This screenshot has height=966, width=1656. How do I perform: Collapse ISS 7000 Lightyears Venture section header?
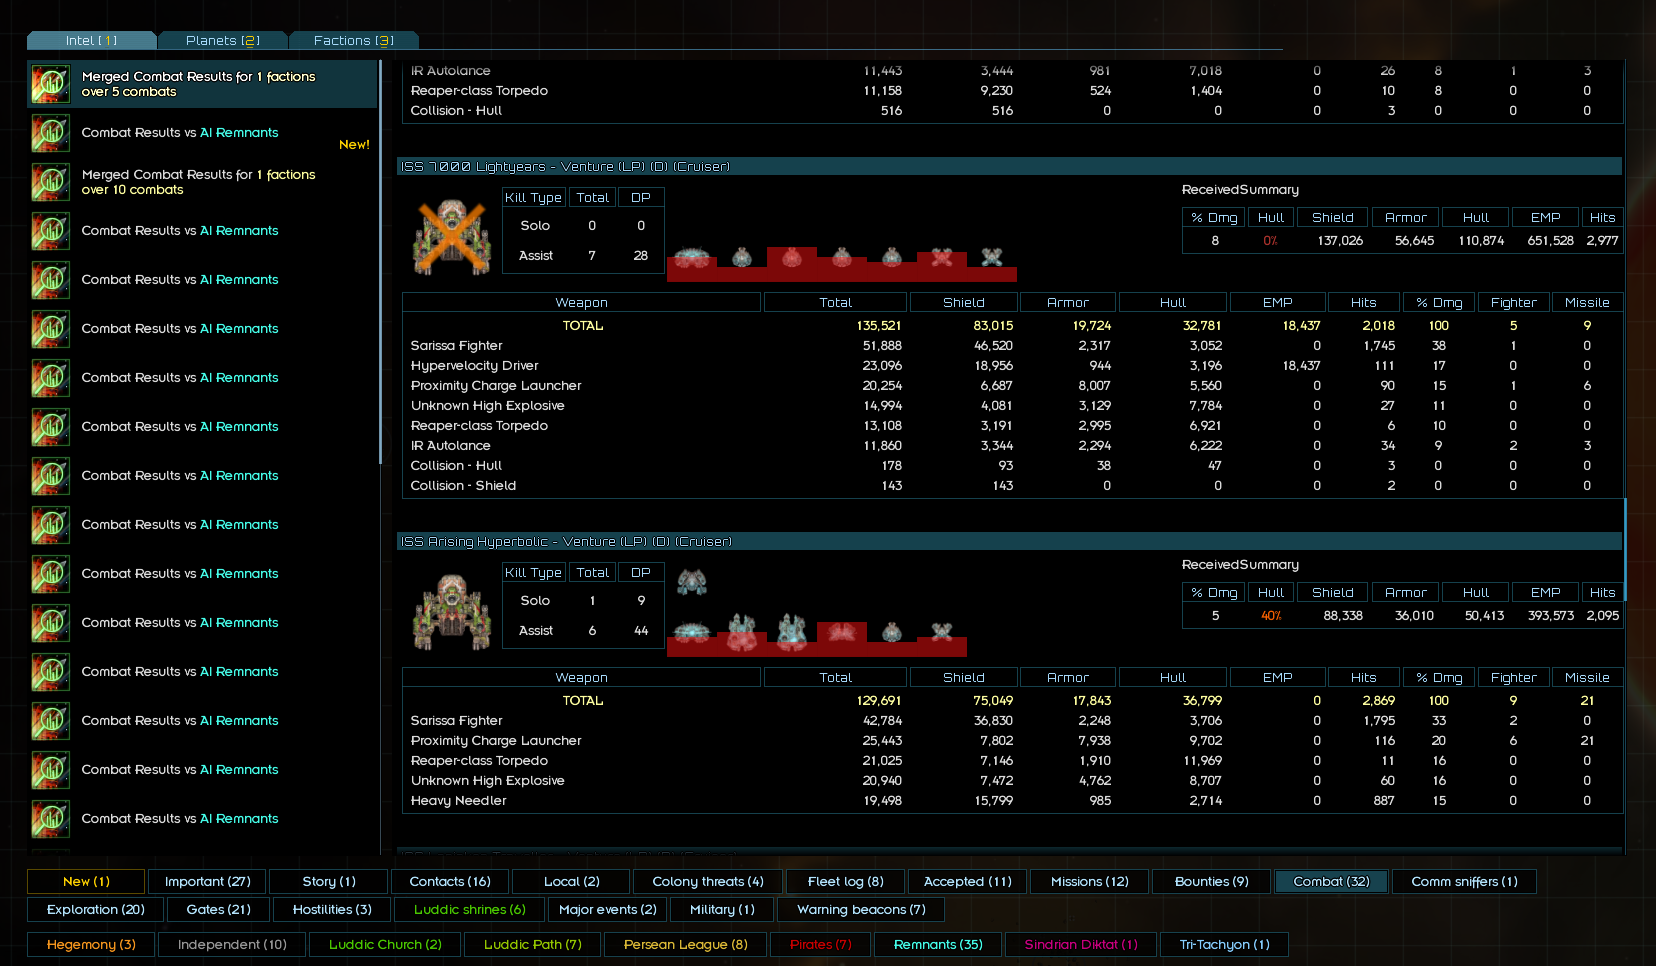click(1009, 166)
